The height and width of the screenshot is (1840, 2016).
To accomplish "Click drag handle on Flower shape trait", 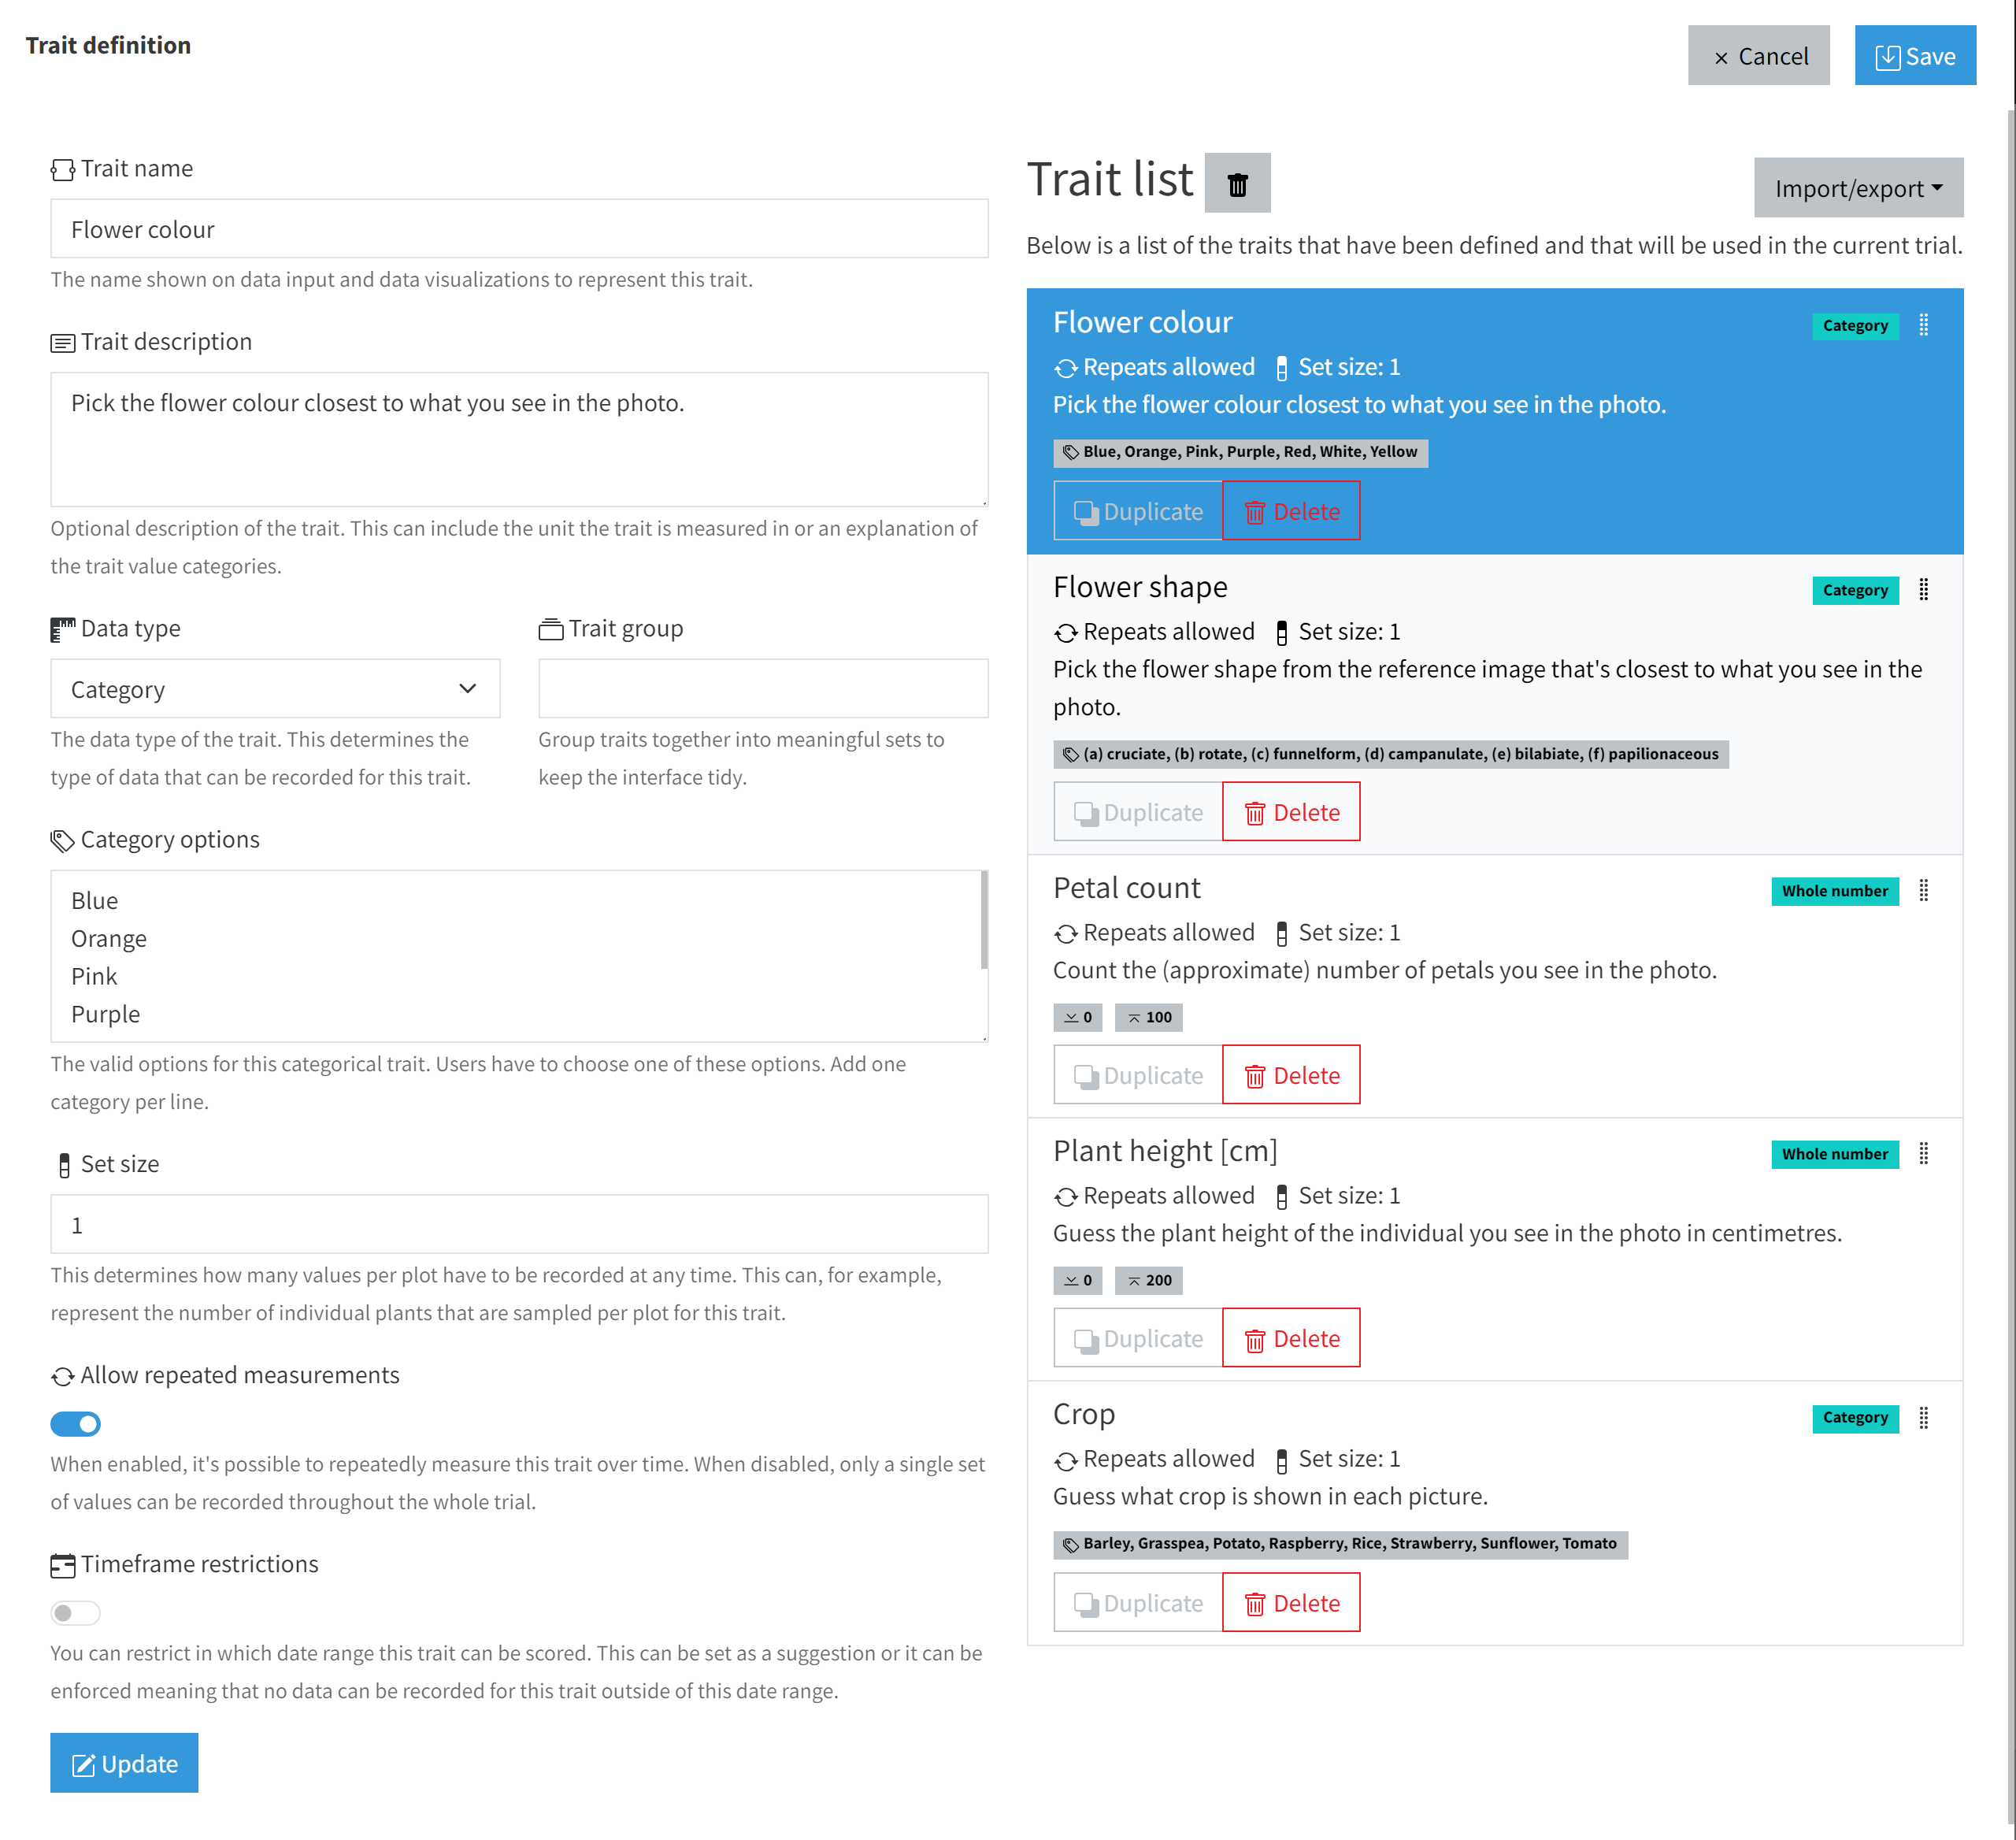I will coord(1923,590).
